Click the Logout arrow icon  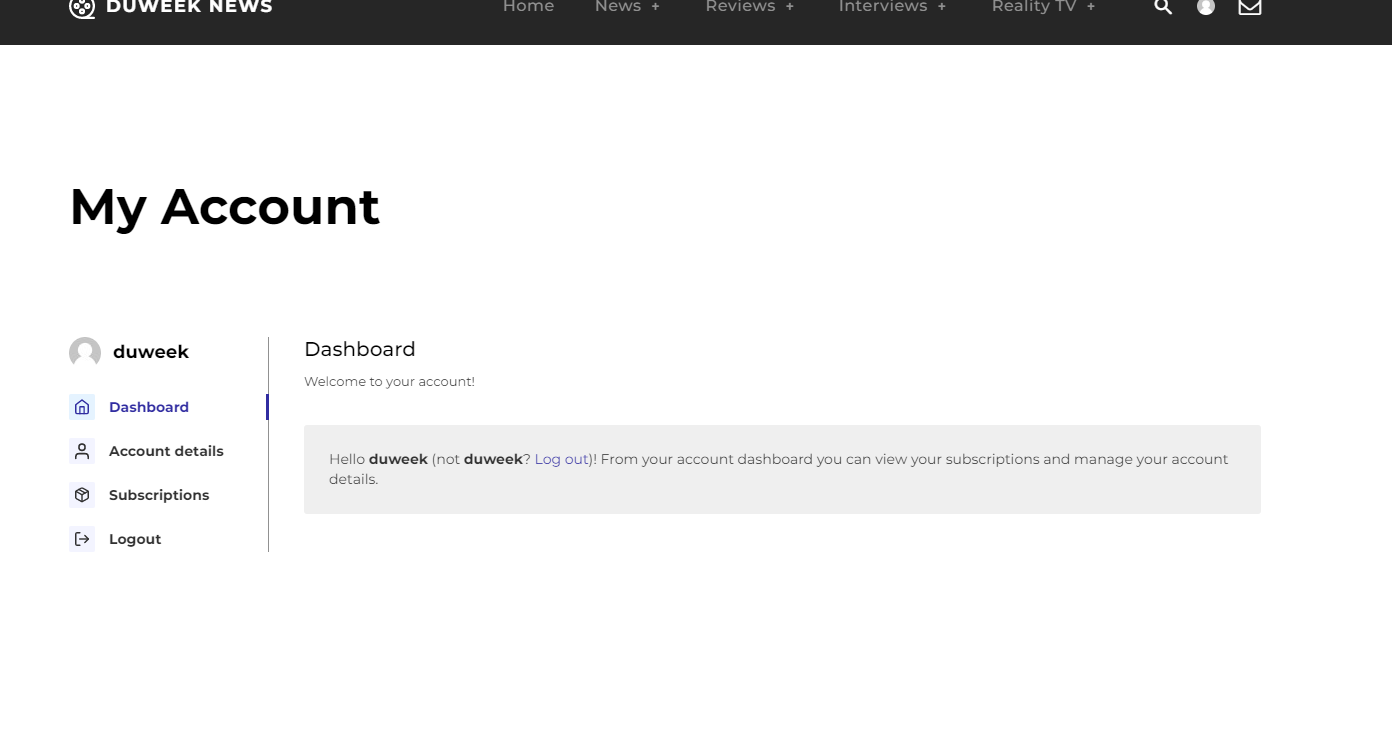point(82,539)
